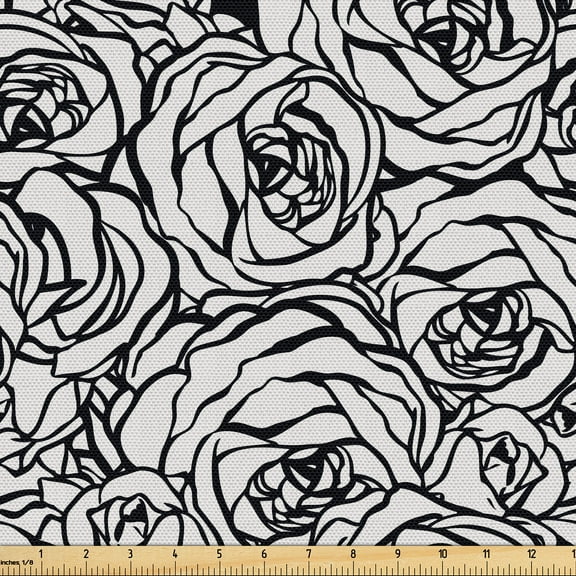Click the number 11 on the ruler
Viewport: 576px width, 576px height.
[487, 554]
